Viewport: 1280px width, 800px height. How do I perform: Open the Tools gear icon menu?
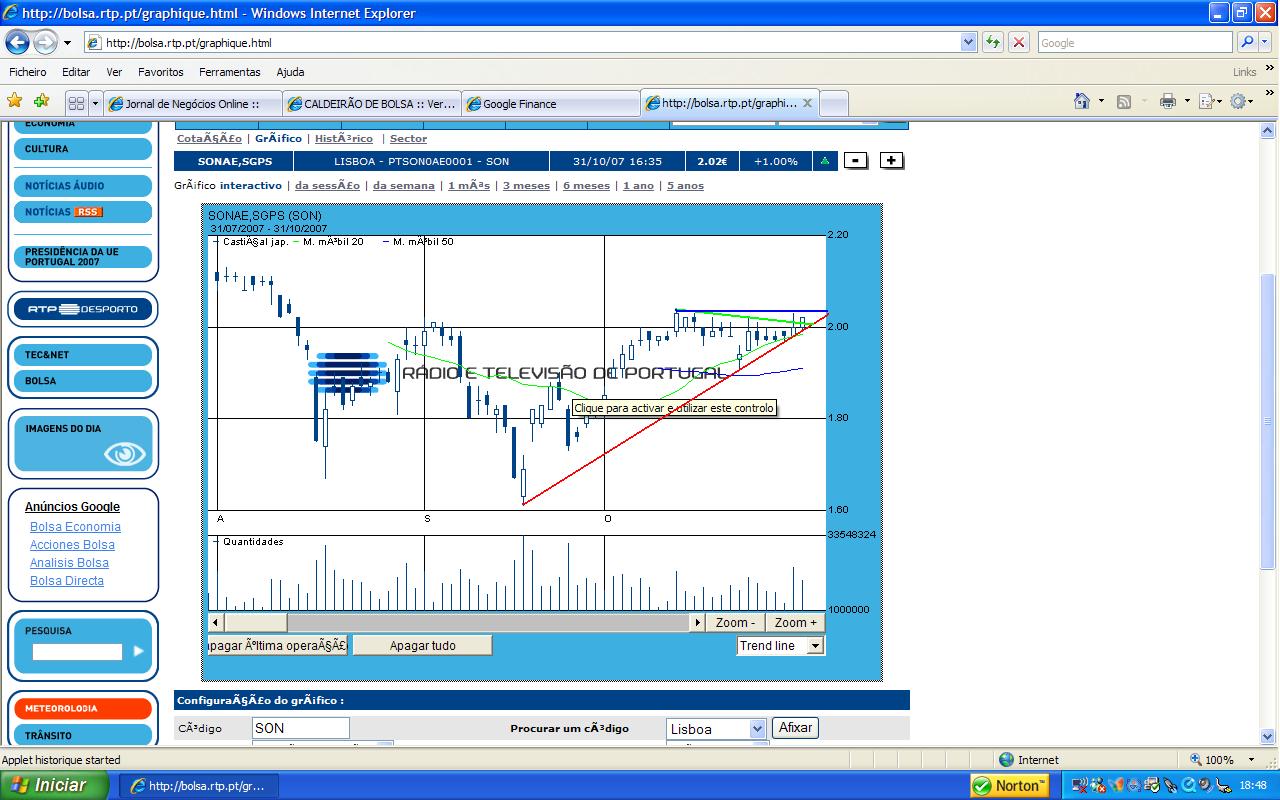coord(1238,101)
